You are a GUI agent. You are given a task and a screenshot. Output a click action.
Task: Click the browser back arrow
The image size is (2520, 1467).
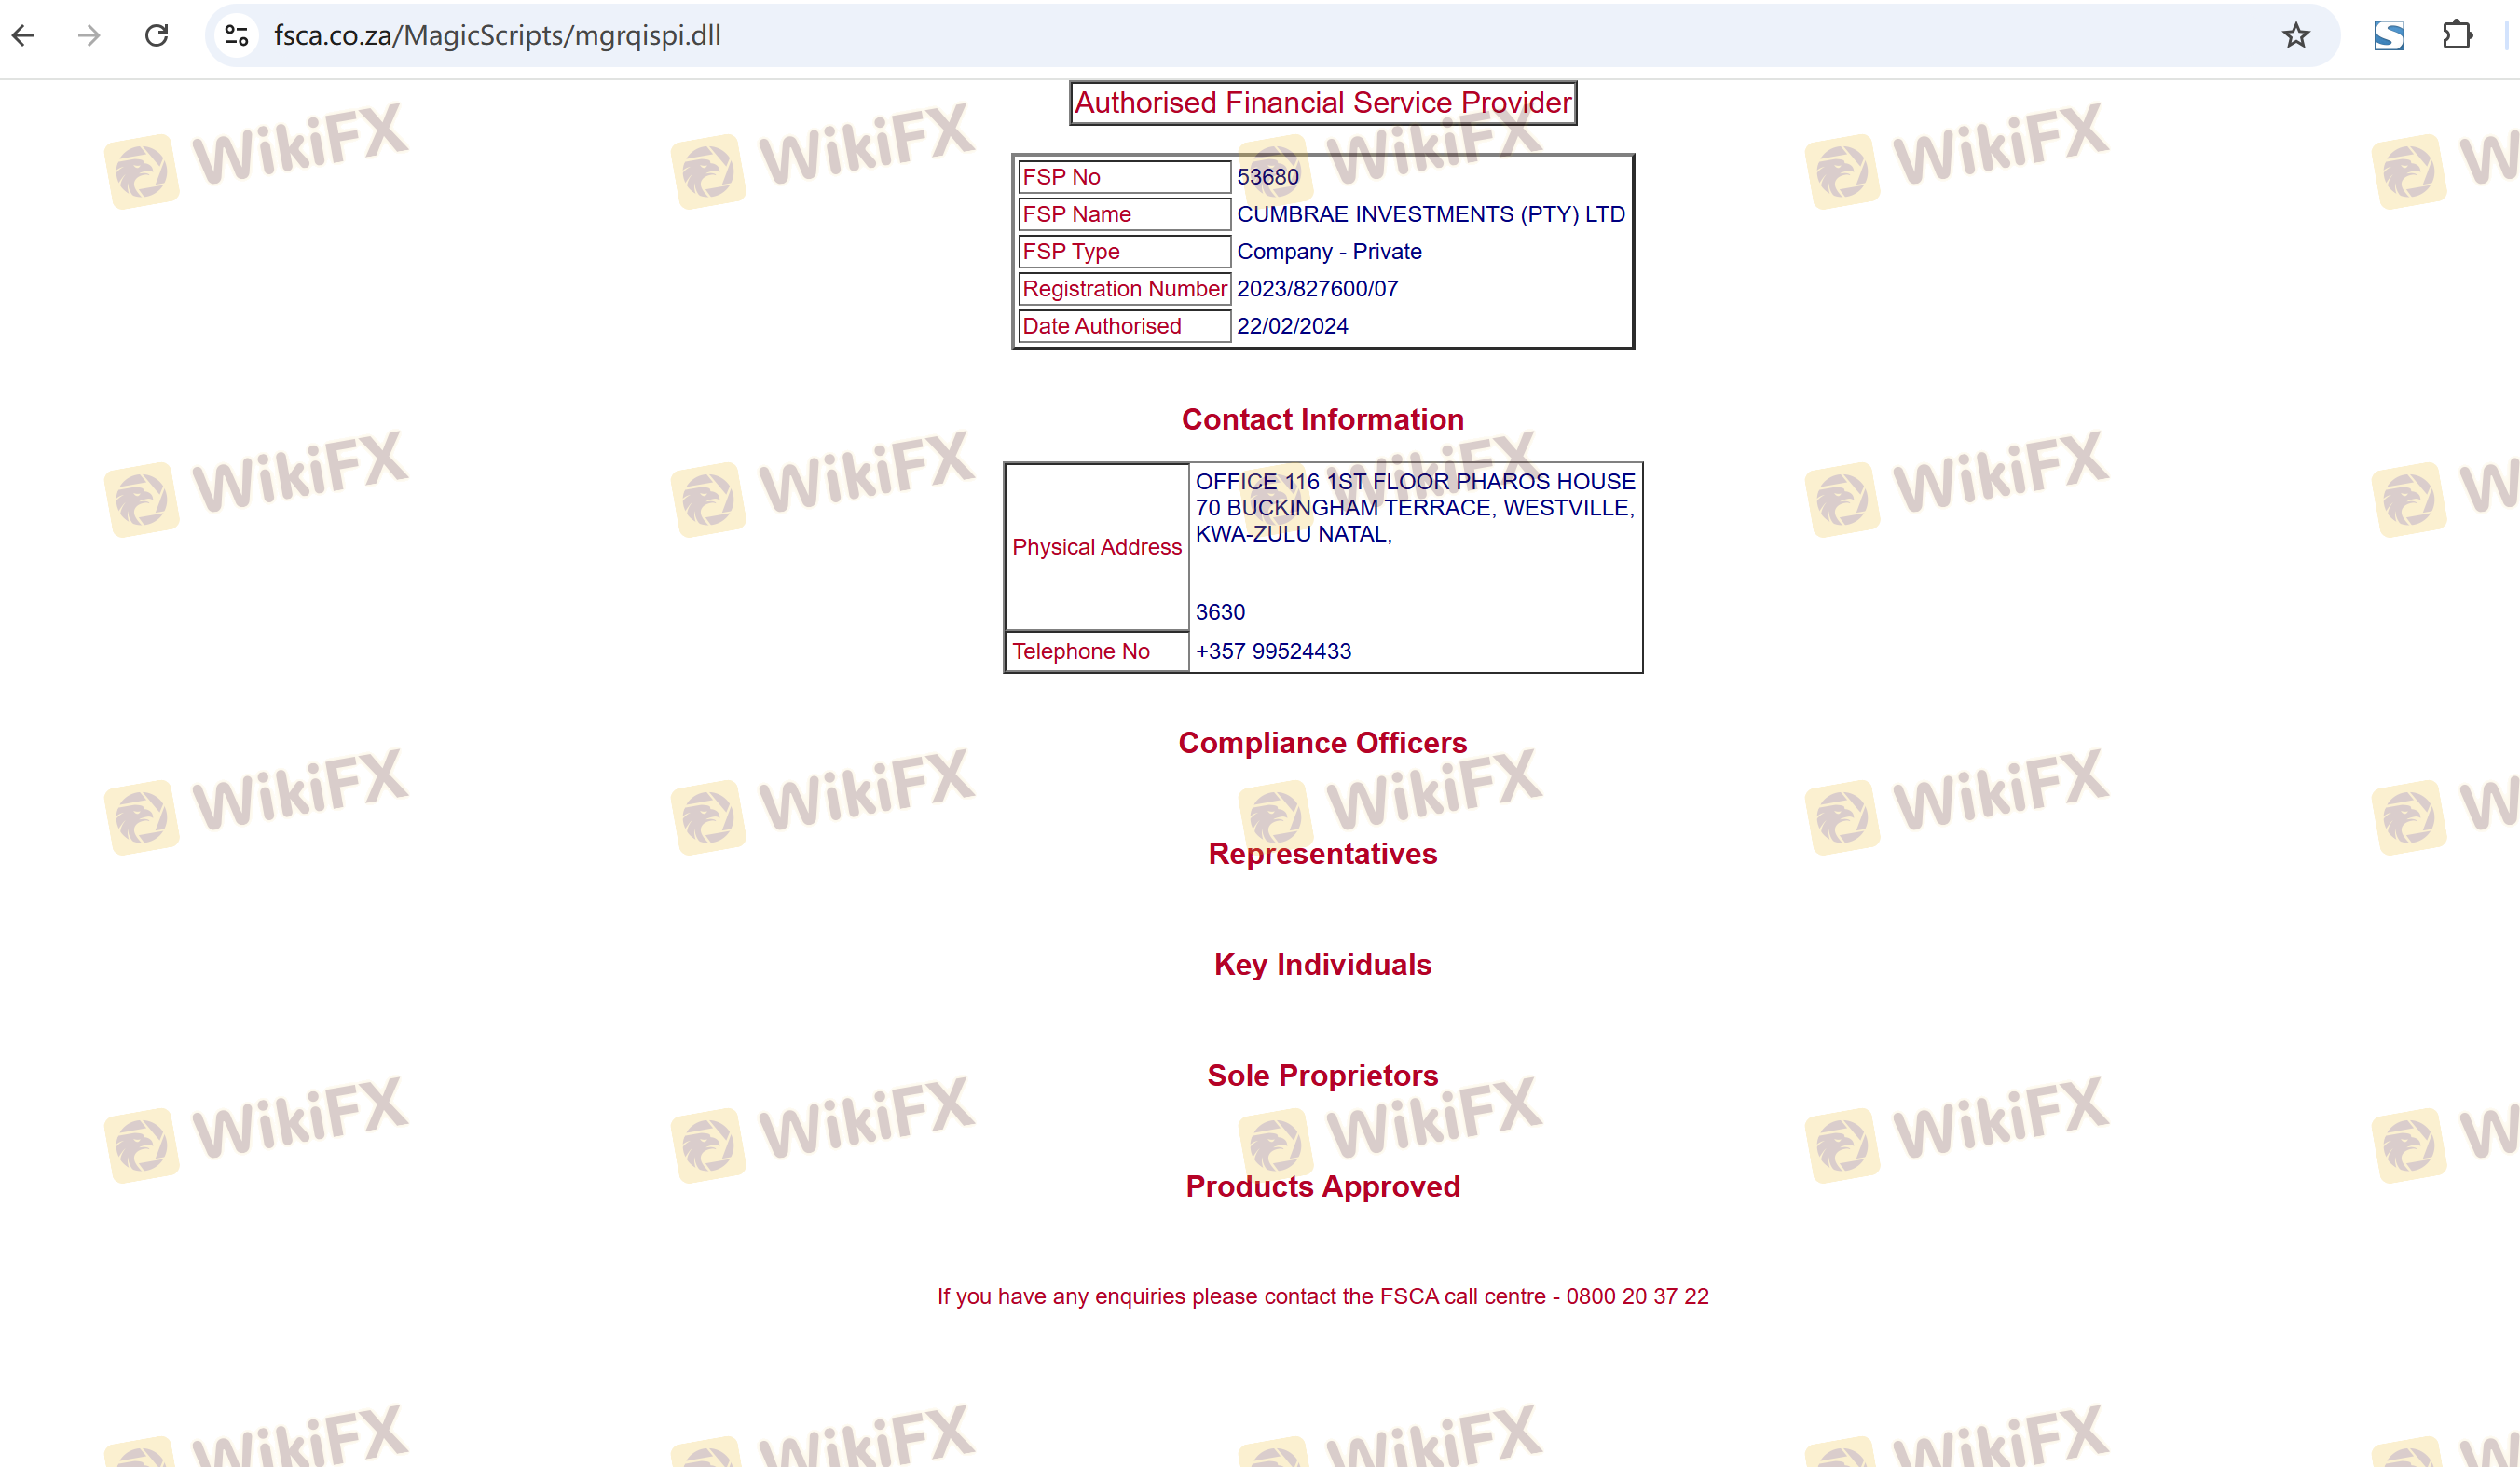[24, 36]
